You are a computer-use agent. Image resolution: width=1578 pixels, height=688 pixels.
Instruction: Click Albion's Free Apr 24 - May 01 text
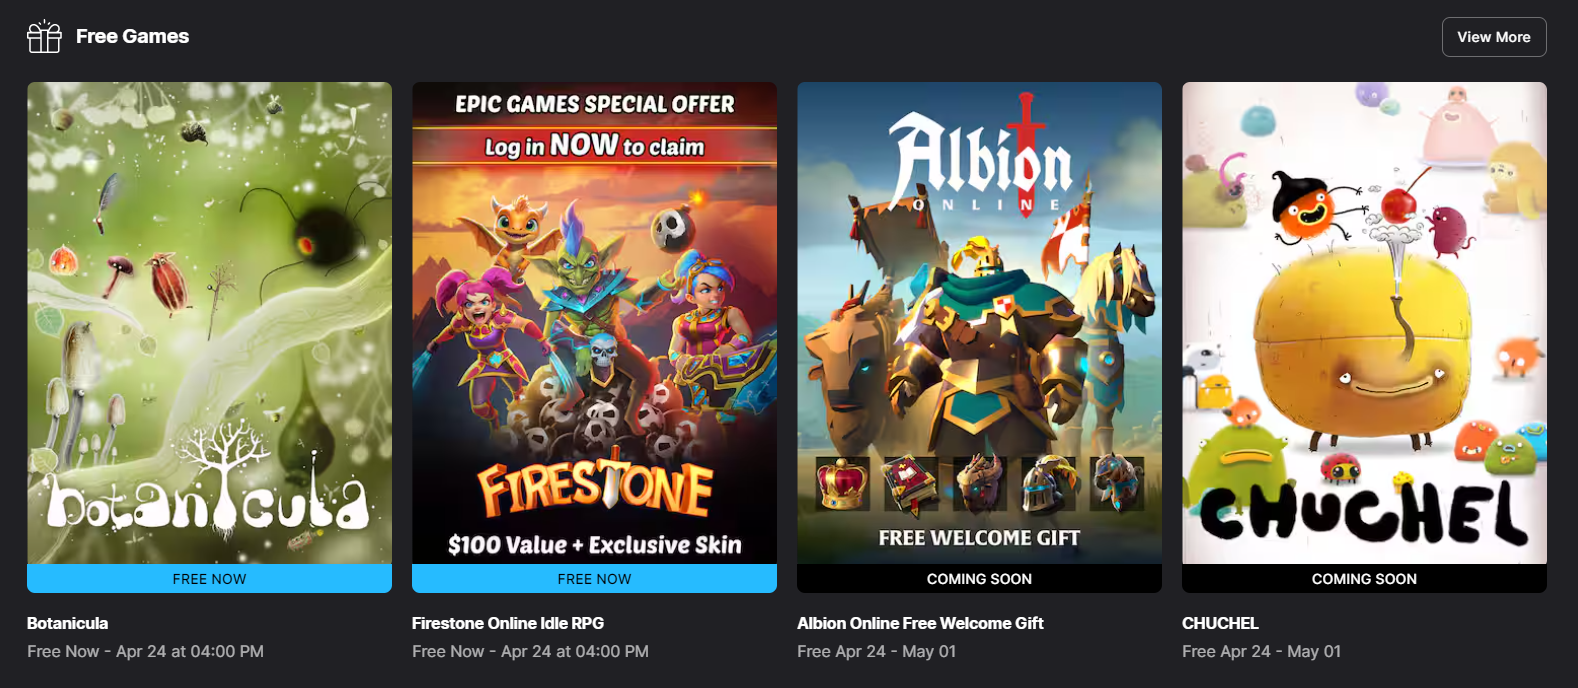click(x=876, y=651)
